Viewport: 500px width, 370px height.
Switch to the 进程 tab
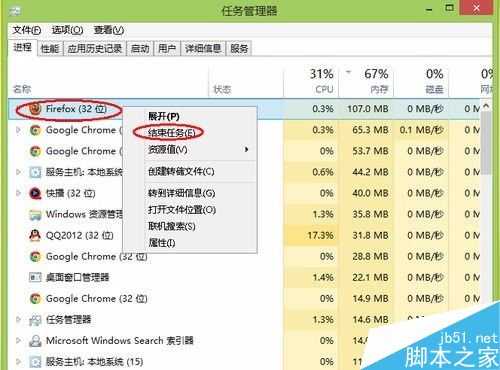[23, 48]
